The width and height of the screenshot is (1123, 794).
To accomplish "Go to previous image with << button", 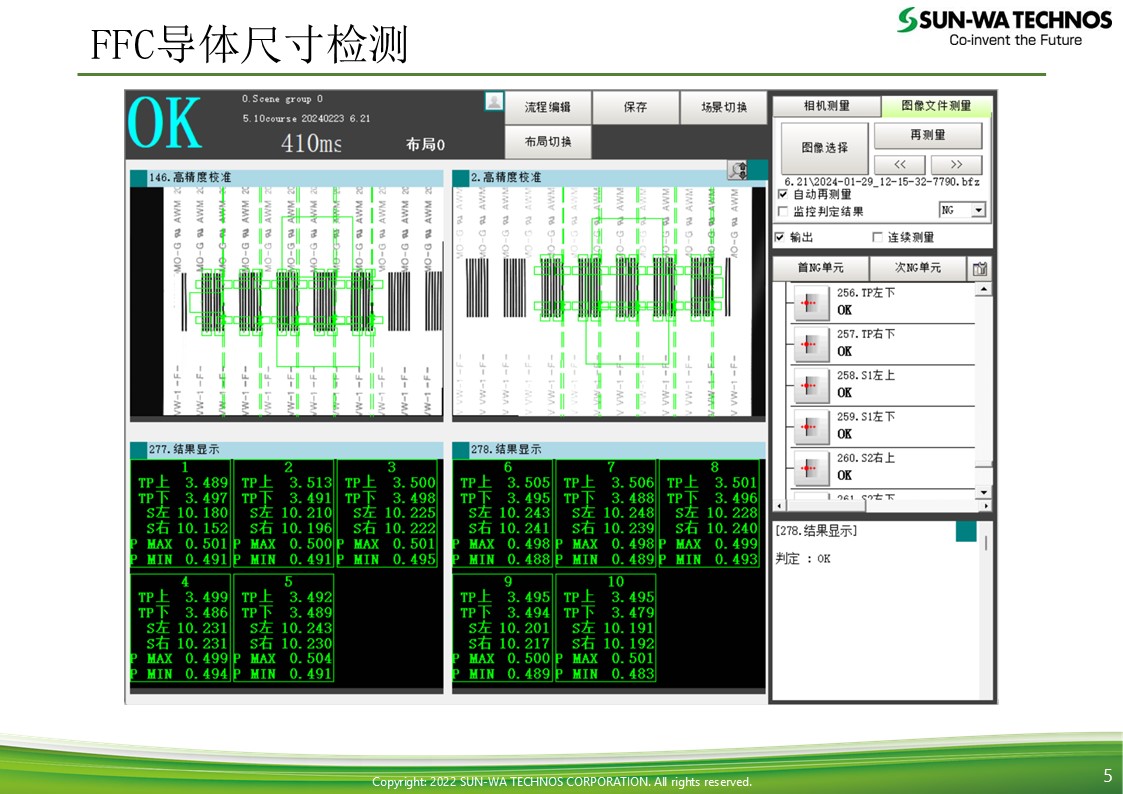I will pyautogui.click(x=900, y=164).
